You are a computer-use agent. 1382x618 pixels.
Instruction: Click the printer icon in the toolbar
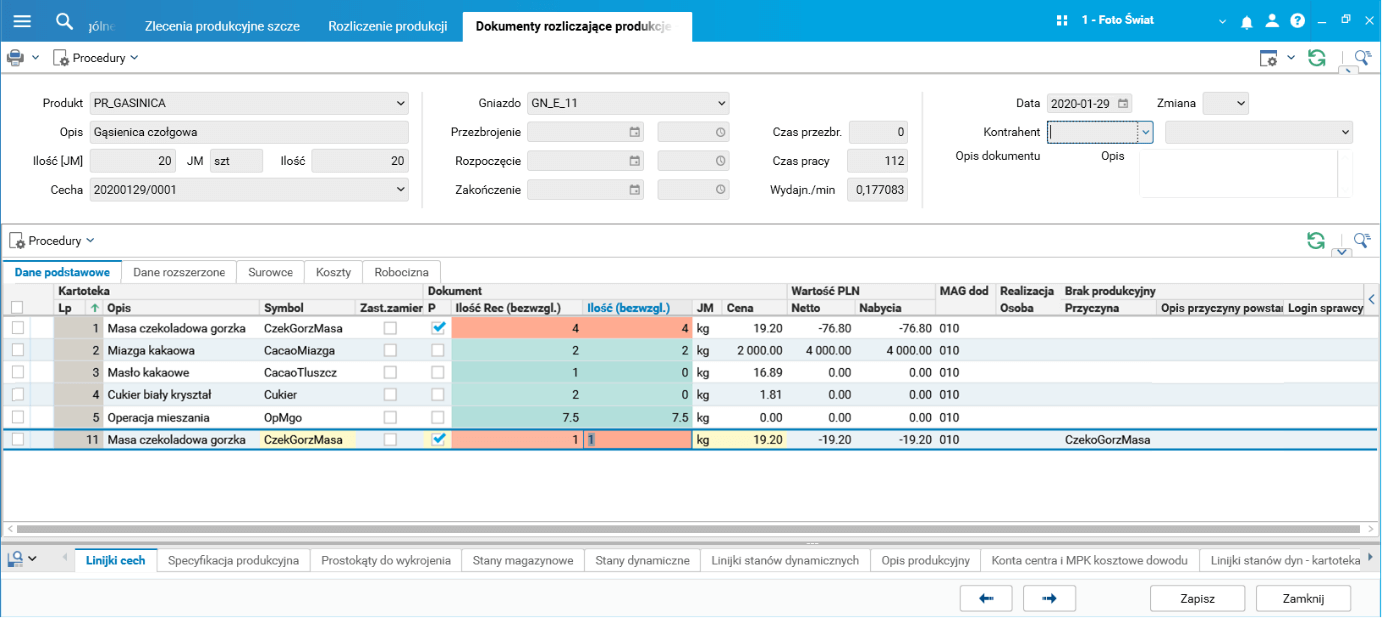[15, 58]
